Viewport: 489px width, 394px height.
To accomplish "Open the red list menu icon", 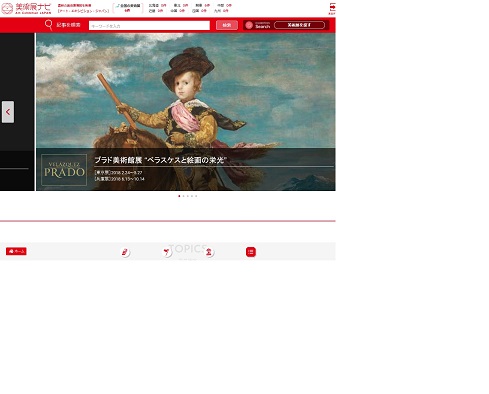I will click(251, 252).
